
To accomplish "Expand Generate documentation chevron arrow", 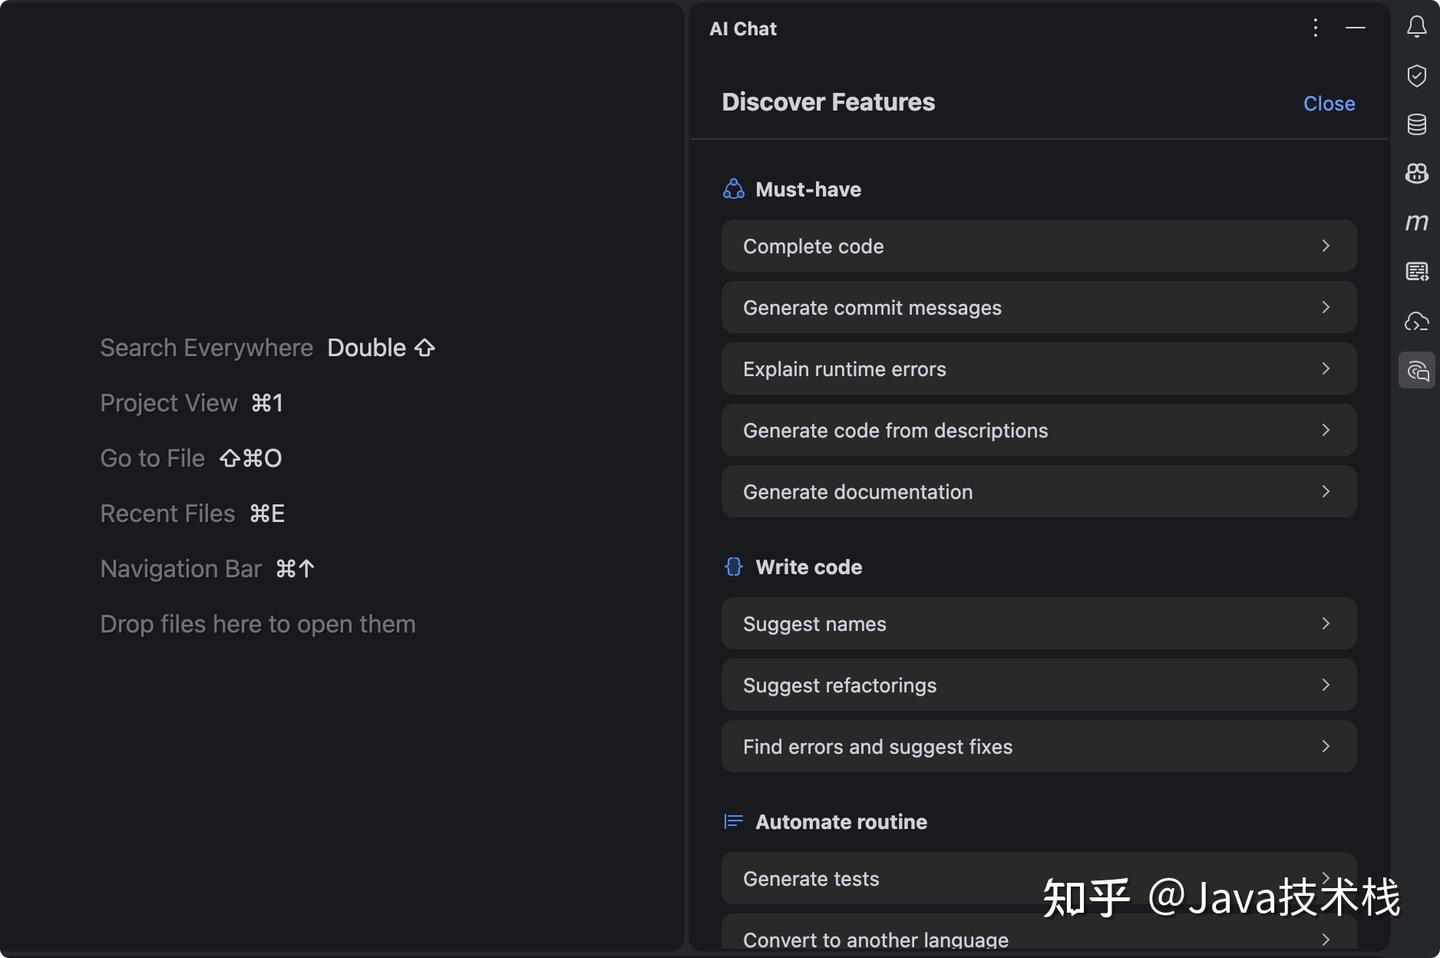I will pyautogui.click(x=1325, y=491).
